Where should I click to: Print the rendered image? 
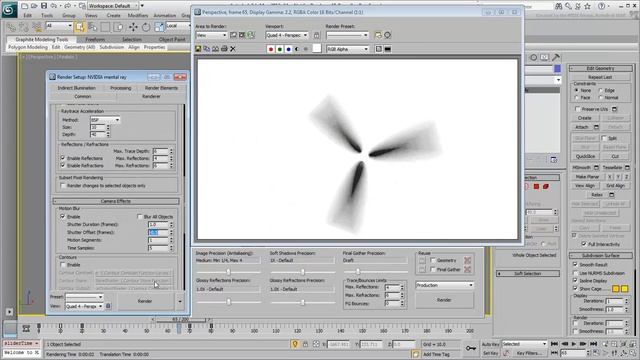tap(224, 49)
